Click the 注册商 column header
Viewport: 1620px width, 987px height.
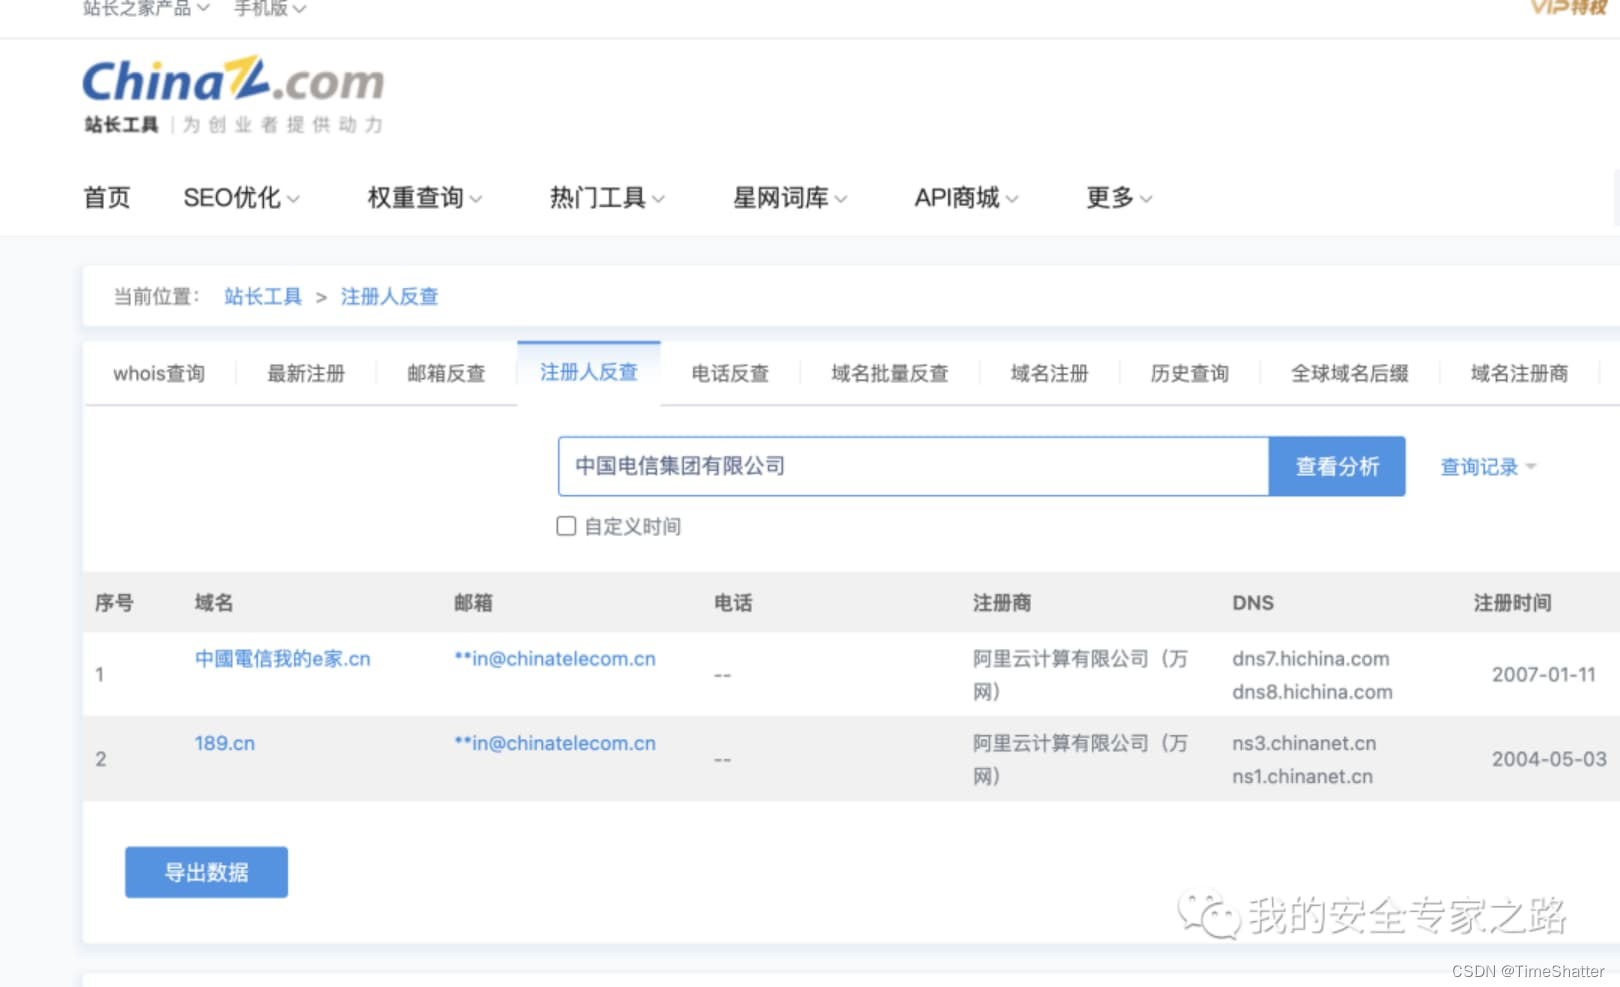coord(1002,603)
